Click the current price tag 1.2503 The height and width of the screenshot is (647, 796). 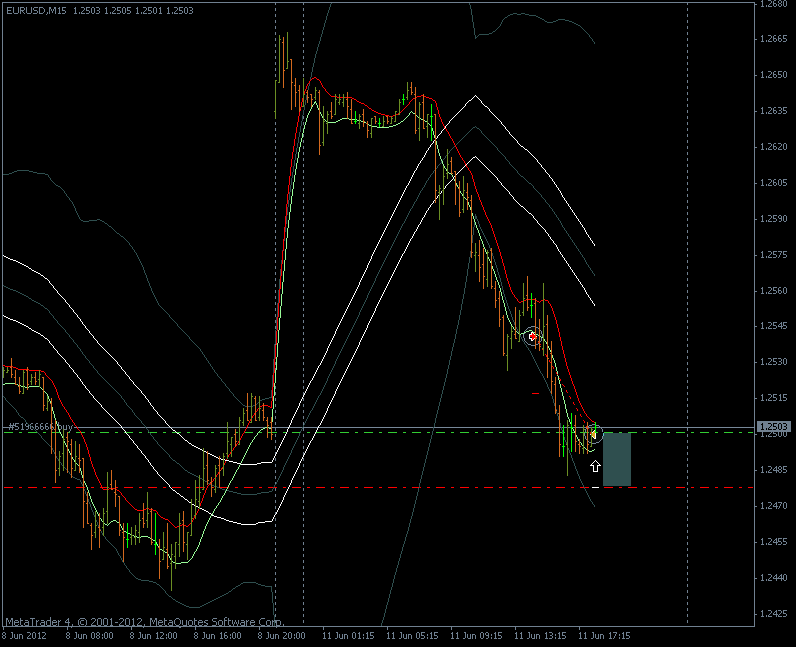tap(775, 427)
